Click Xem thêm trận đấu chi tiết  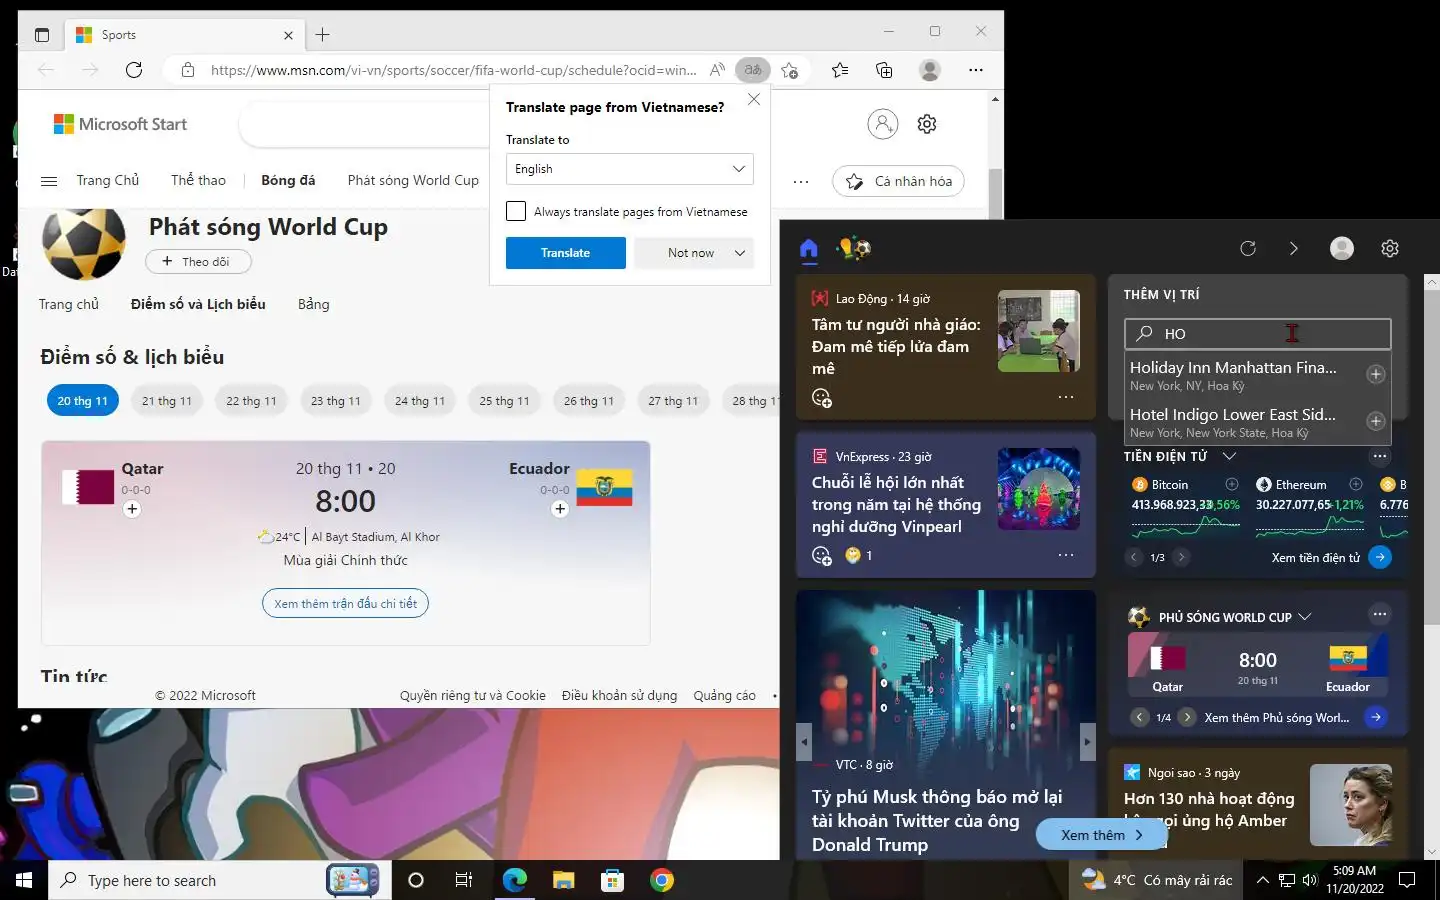[x=345, y=603]
